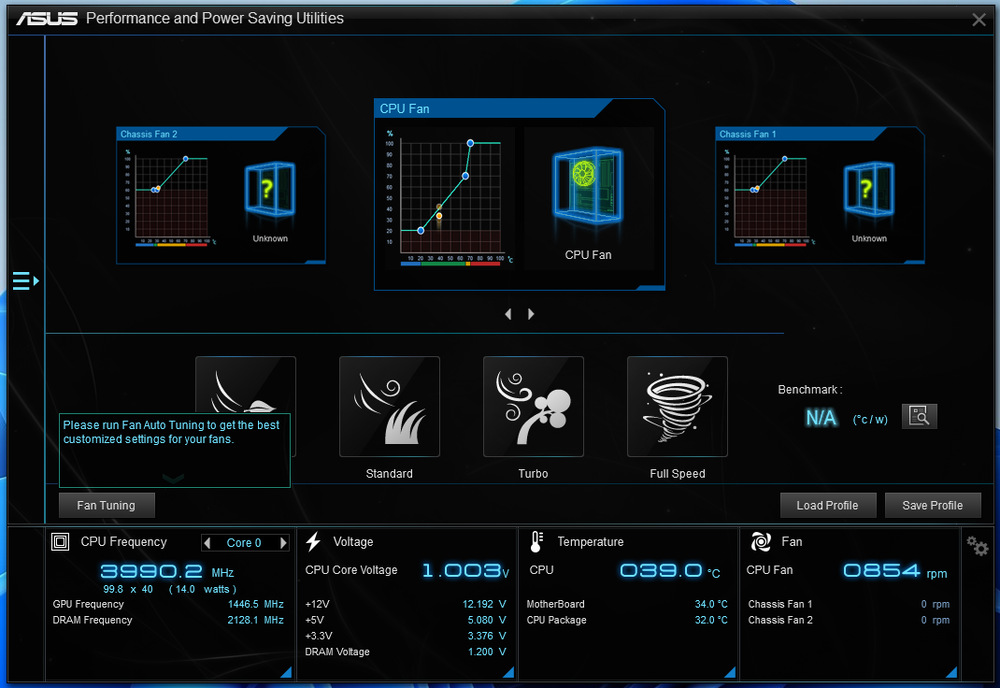The height and width of the screenshot is (688, 1000).
Task: Open the side menu hamburger icon
Action: (26, 281)
